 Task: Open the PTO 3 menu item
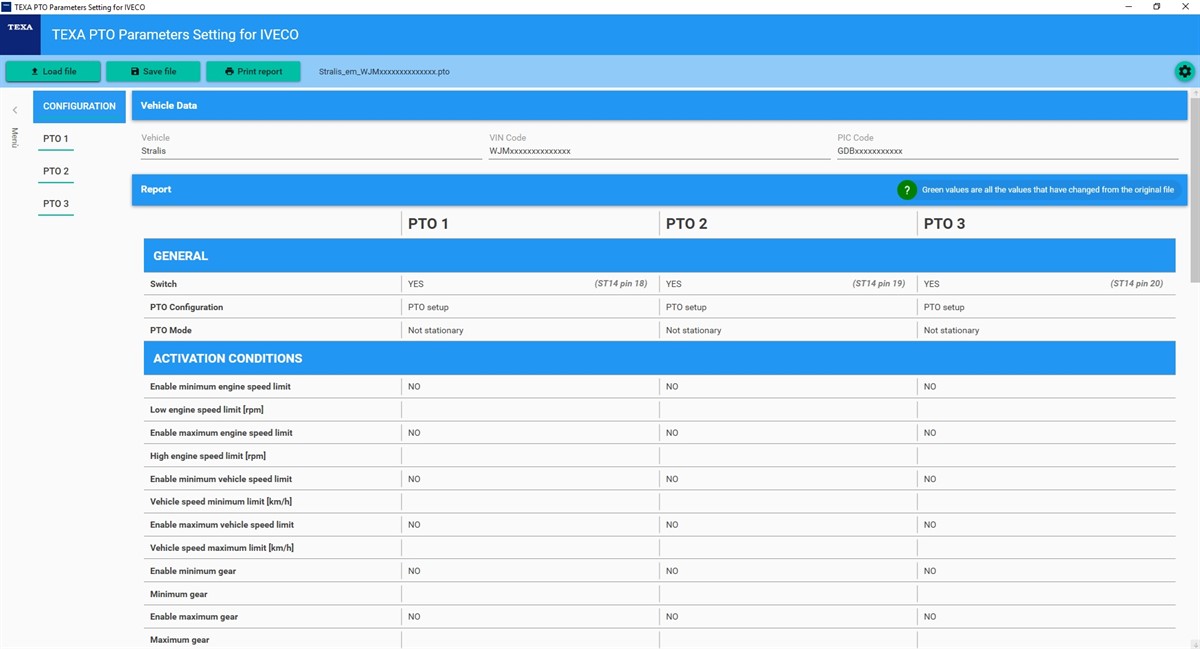[x=56, y=204]
